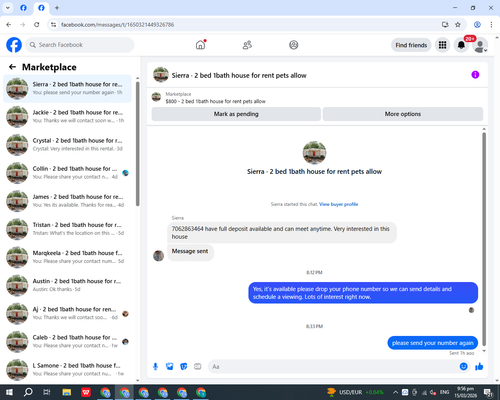Image resolution: width=500 pixels, height=400 pixels.
Task: Follow the View buyer profile link
Action: (339, 204)
